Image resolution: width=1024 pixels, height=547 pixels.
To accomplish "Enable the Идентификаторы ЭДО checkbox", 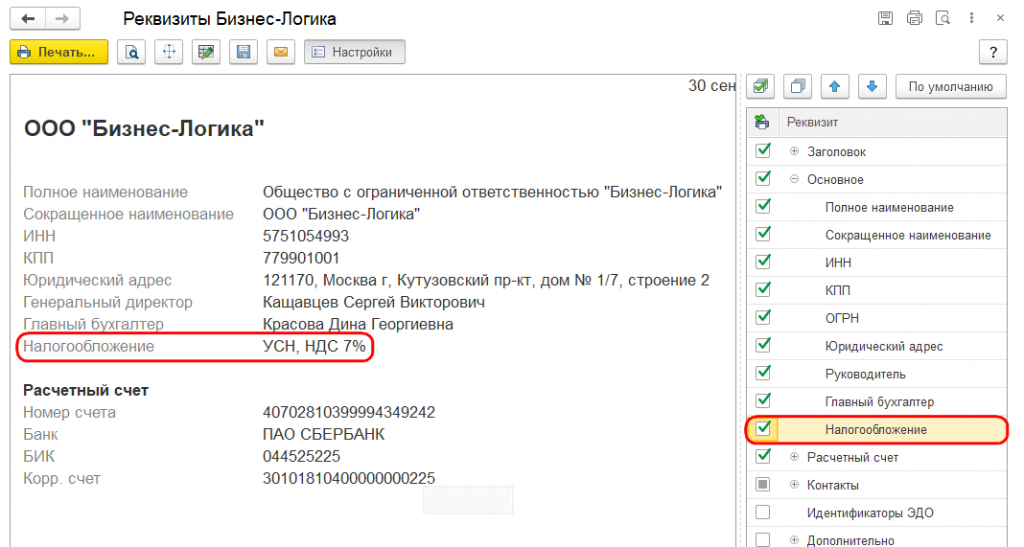I will click(763, 512).
